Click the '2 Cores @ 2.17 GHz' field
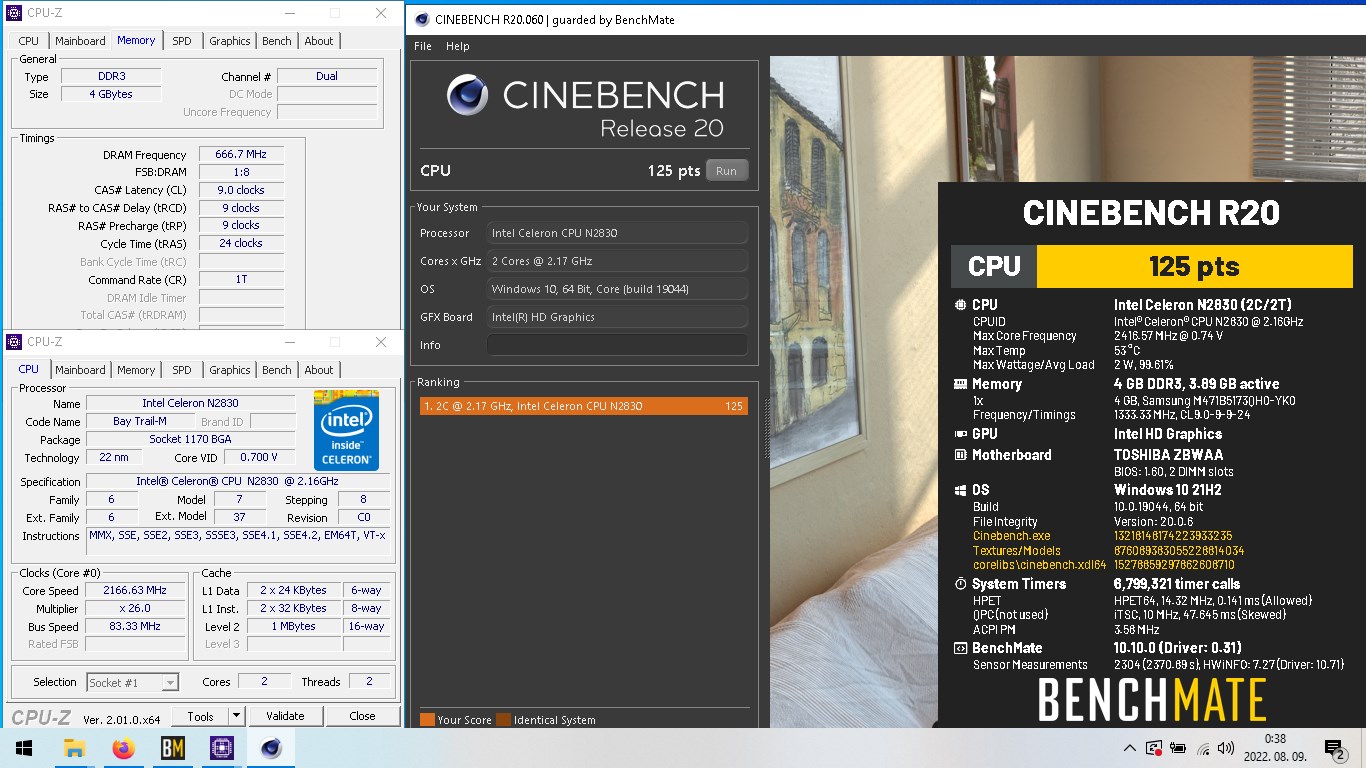The height and width of the screenshot is (768, 1366). click(x=617, y=261)
